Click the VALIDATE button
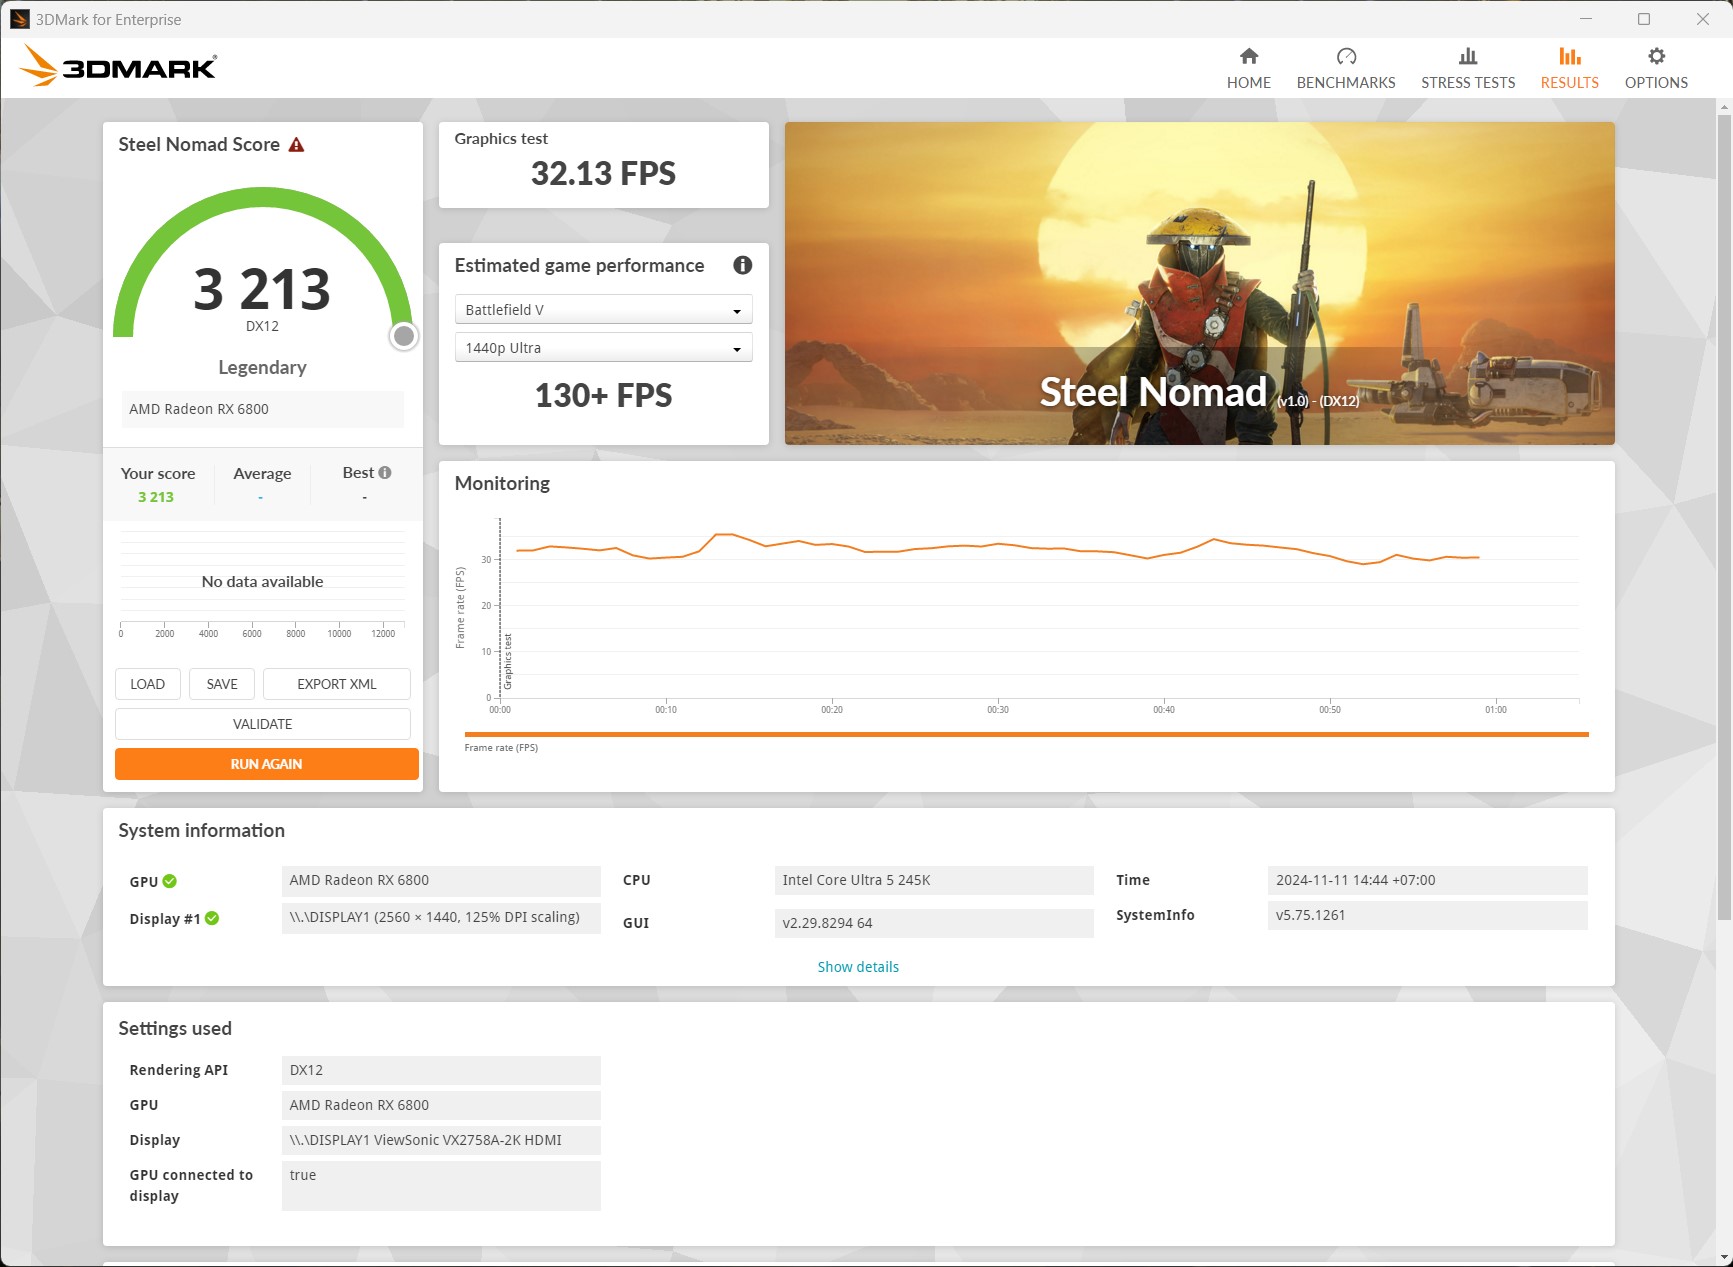The width and height of the screenshot is (1733, 1267). coord(263,724)
